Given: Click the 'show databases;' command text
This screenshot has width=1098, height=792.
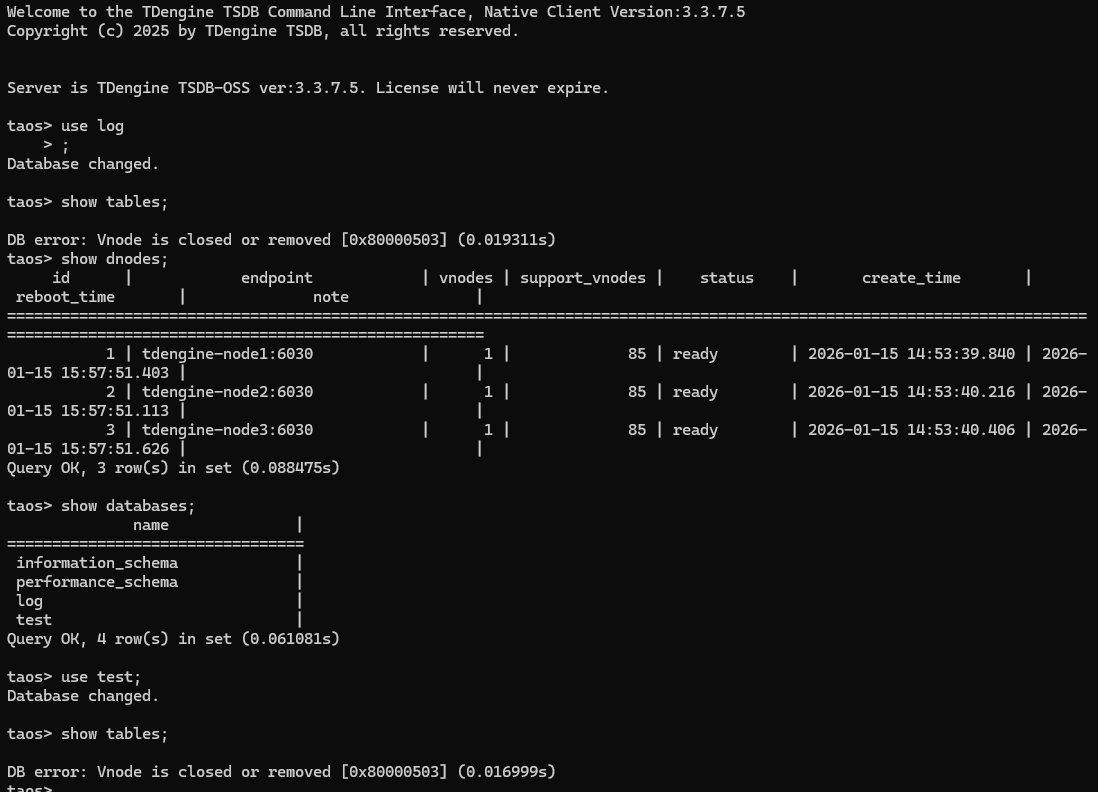Looking at the screenshot, I should point(128,506).
